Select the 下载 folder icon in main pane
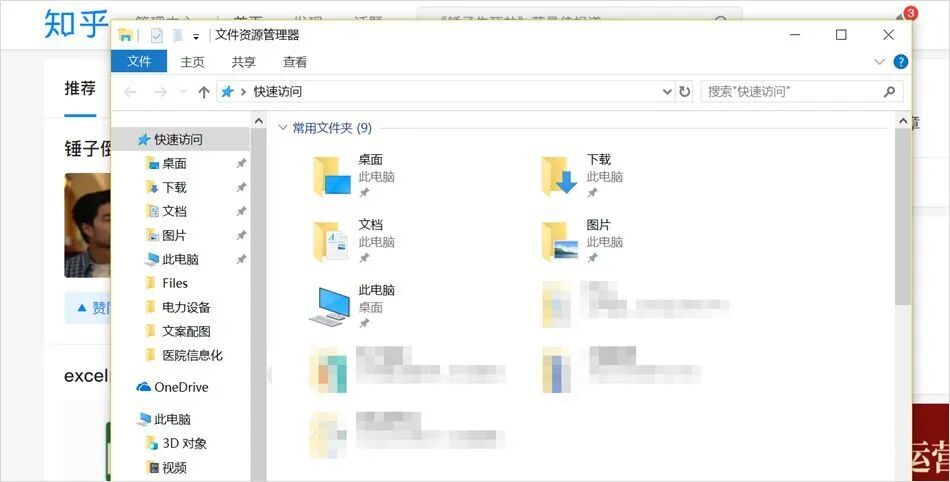 pos(559,176)
